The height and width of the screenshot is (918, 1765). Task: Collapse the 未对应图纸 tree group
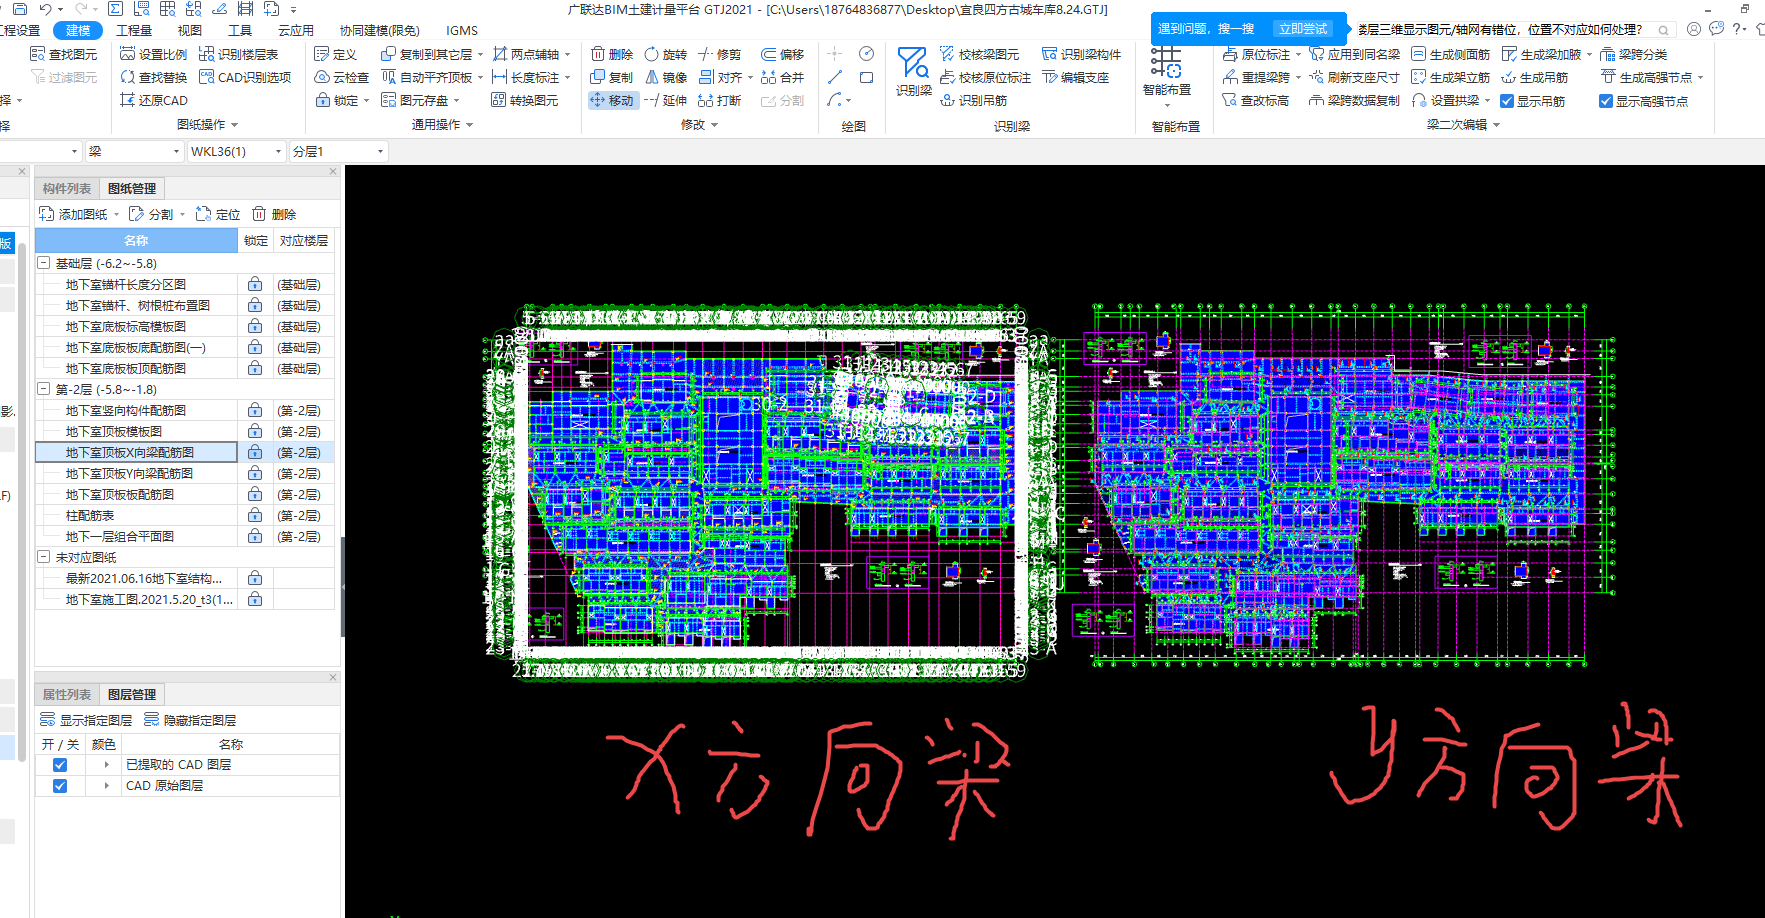click(44, 557)
